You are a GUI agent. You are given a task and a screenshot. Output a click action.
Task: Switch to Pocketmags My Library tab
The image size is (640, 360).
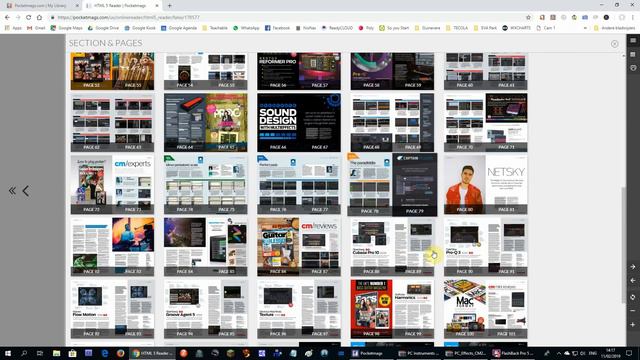[41, 6]
